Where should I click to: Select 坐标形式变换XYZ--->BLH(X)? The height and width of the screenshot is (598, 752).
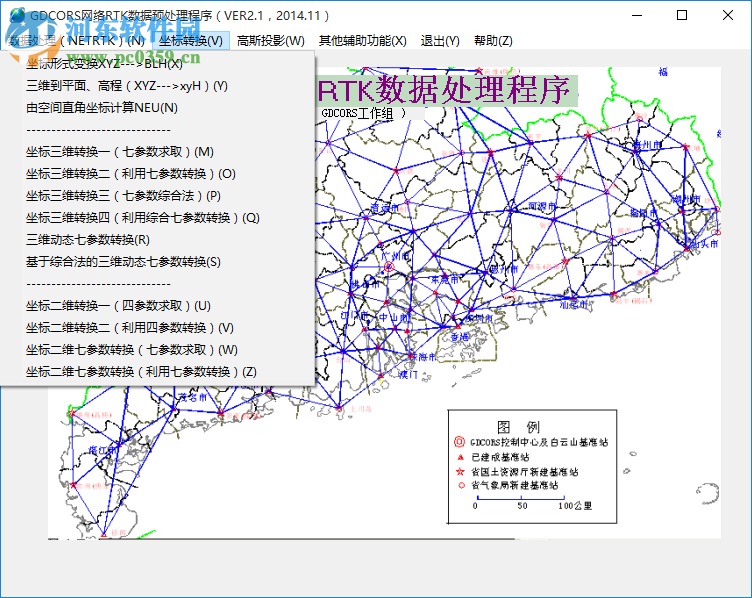(104, 64)
